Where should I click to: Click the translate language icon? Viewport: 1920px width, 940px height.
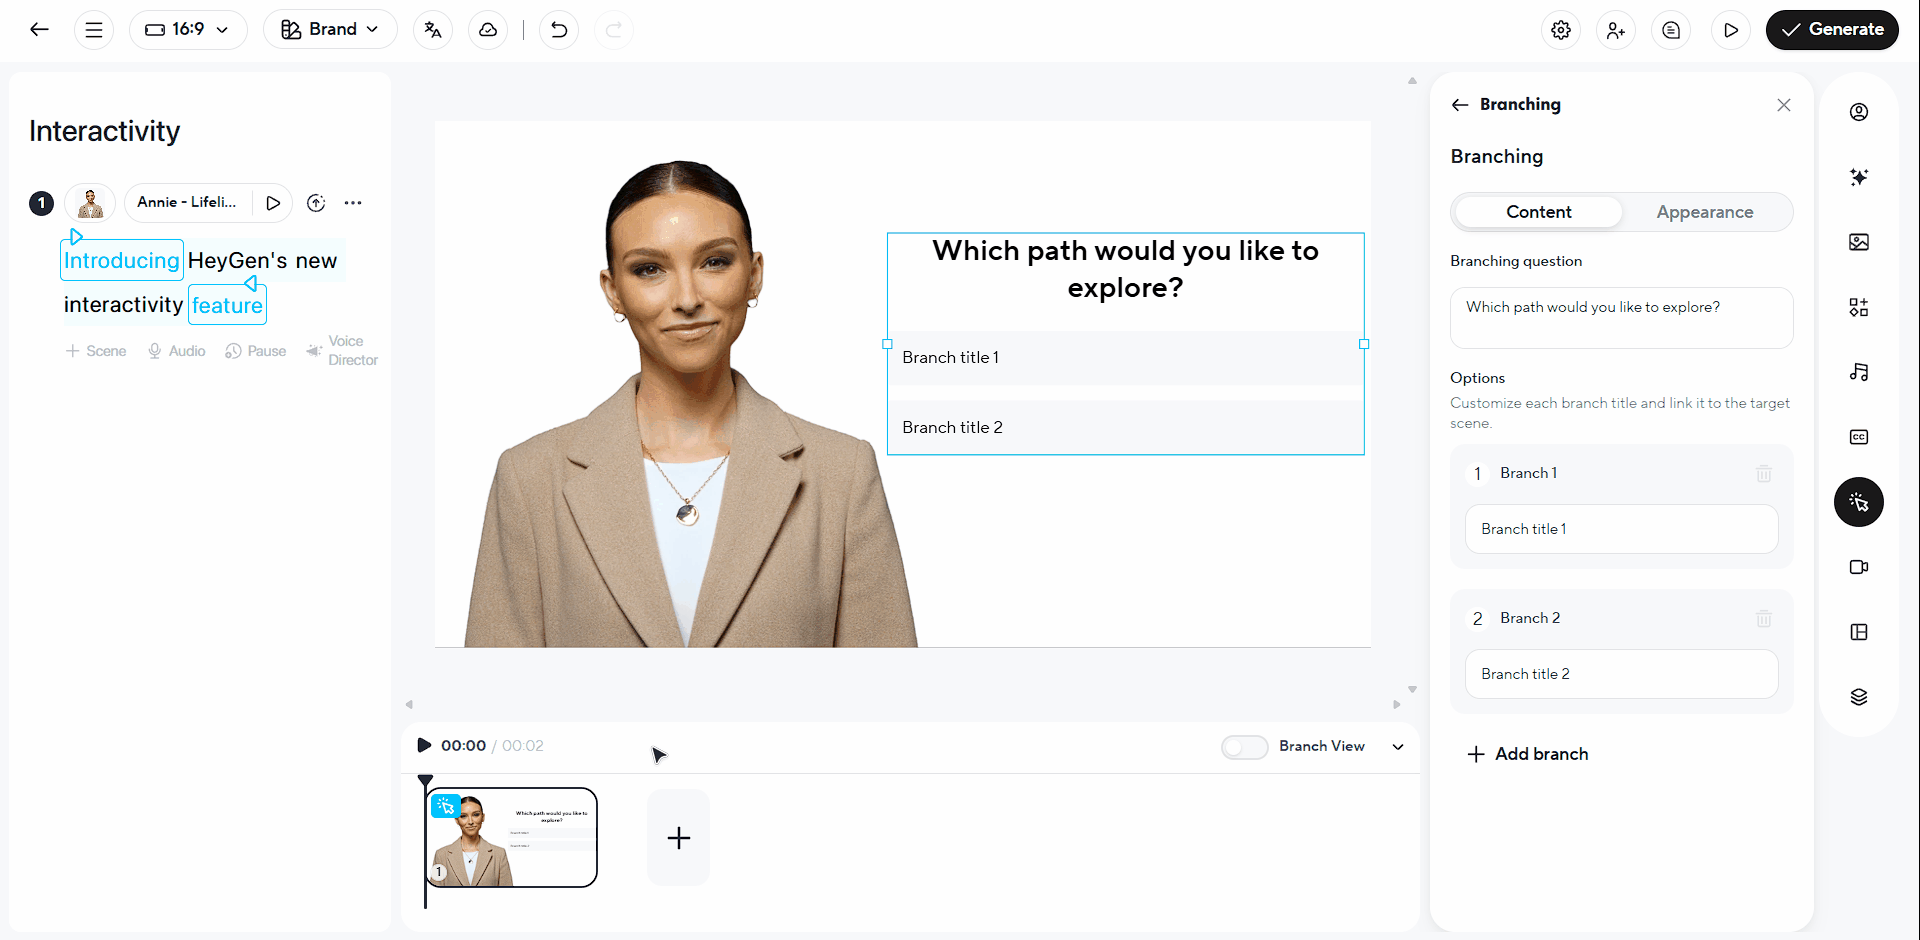click(x=433, y=30)
